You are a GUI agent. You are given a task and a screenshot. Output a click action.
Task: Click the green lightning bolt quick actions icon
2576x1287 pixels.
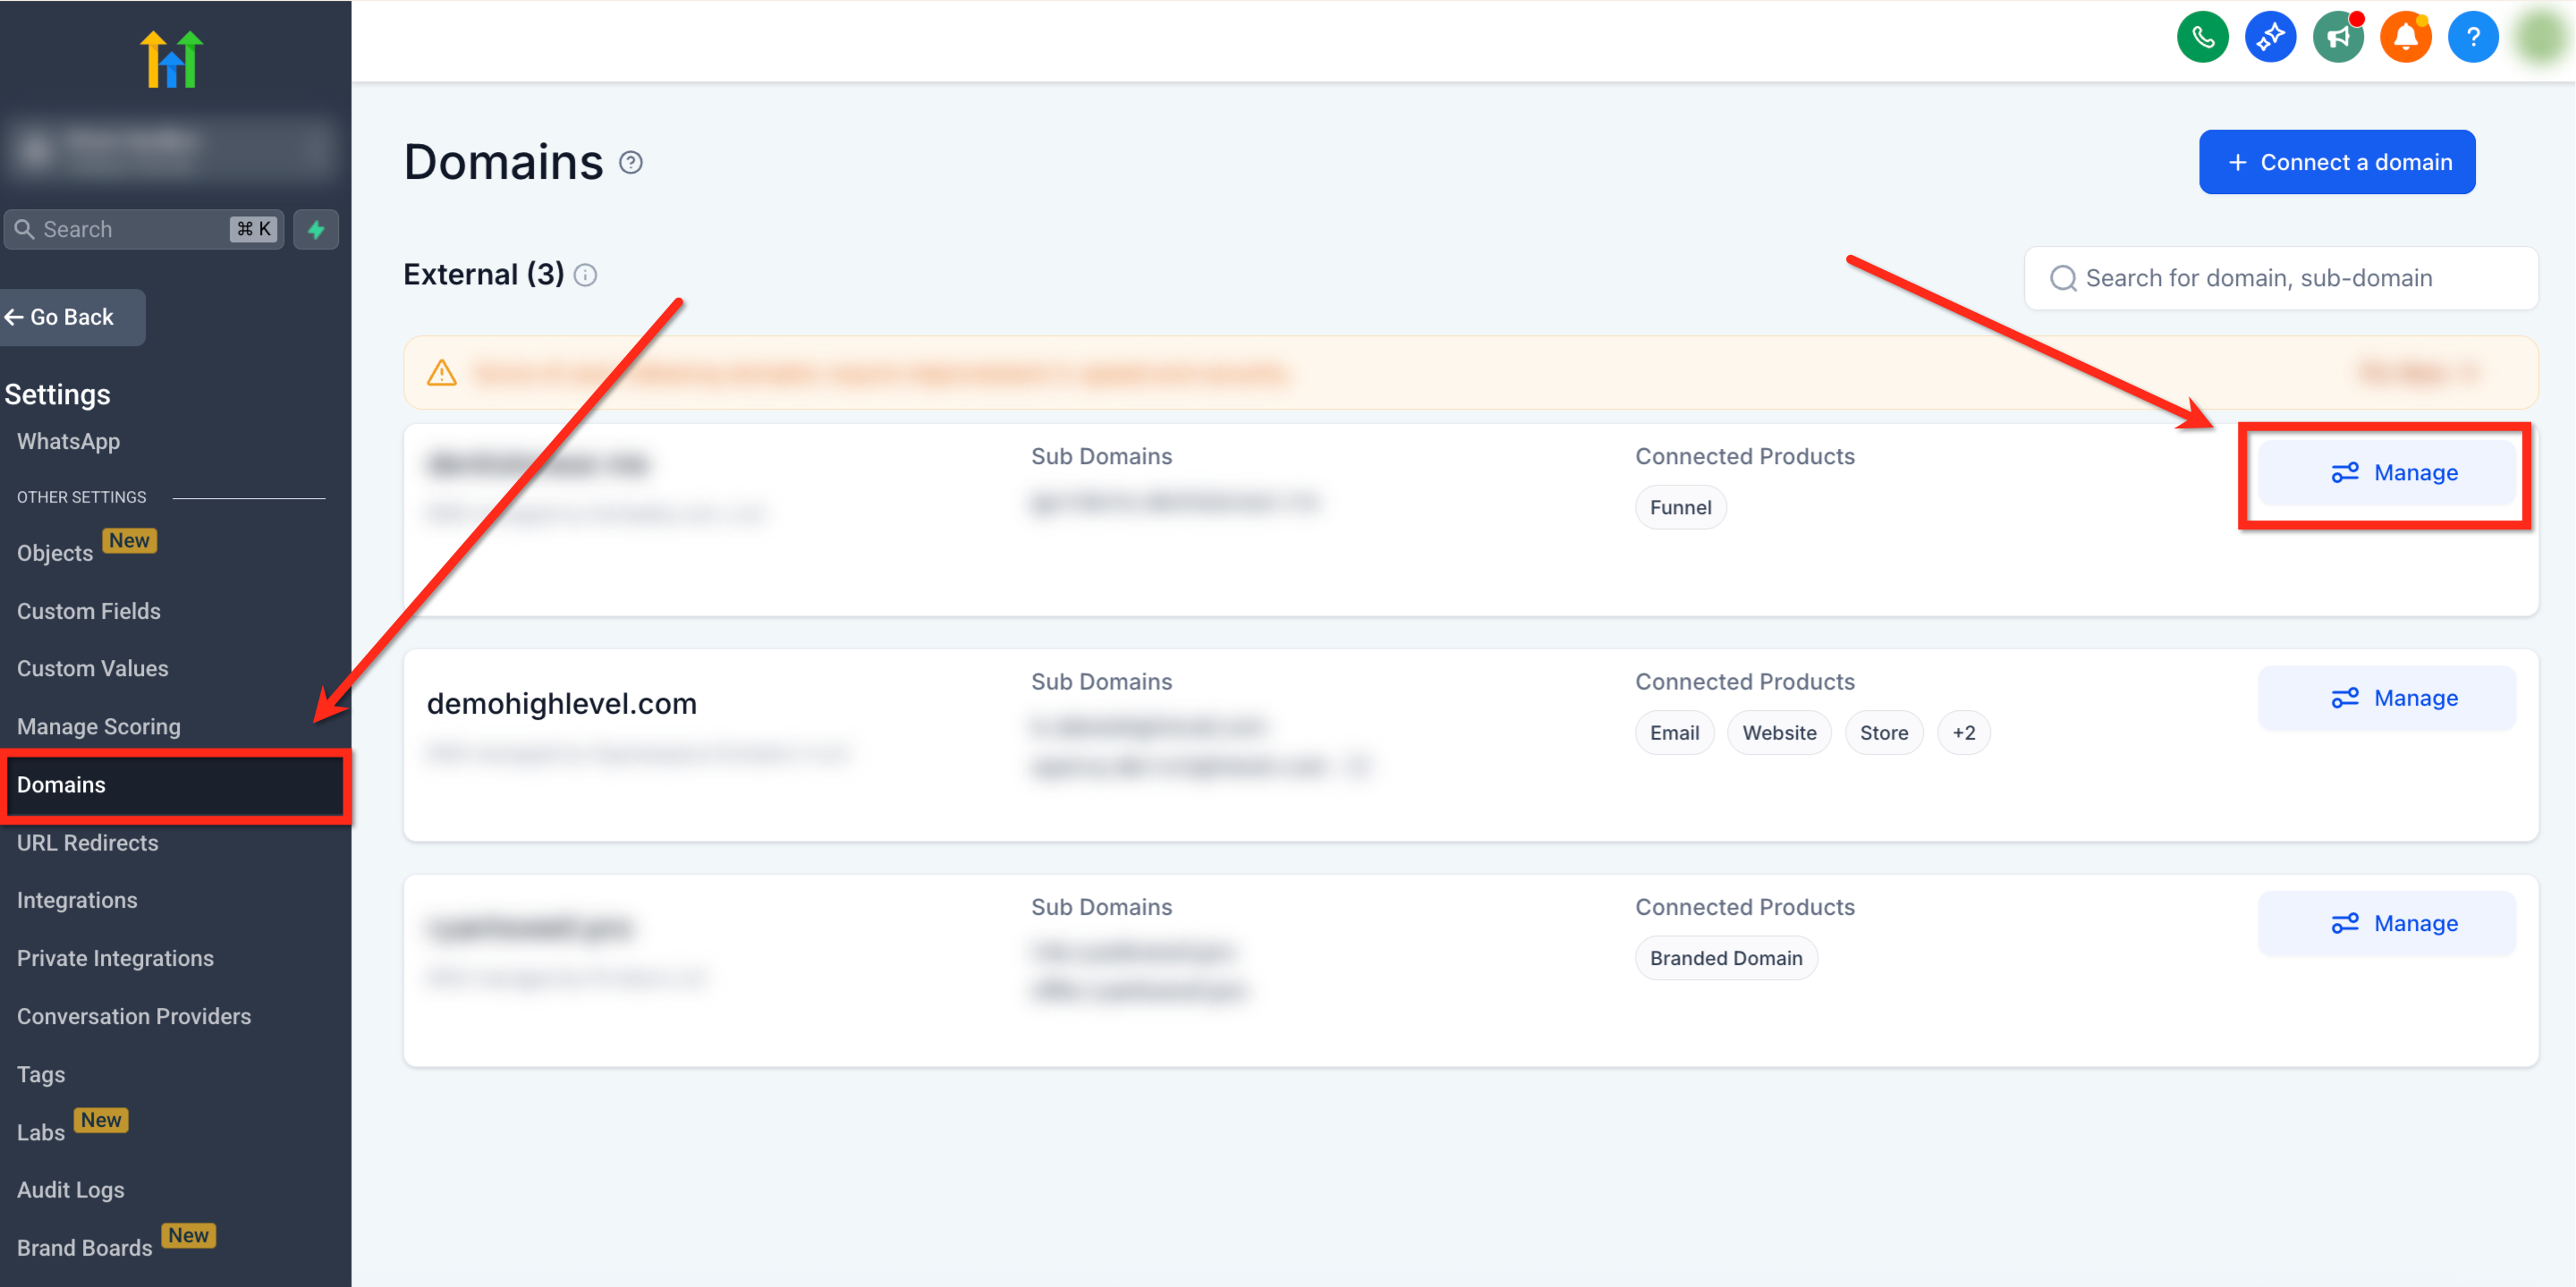(316, 229)
